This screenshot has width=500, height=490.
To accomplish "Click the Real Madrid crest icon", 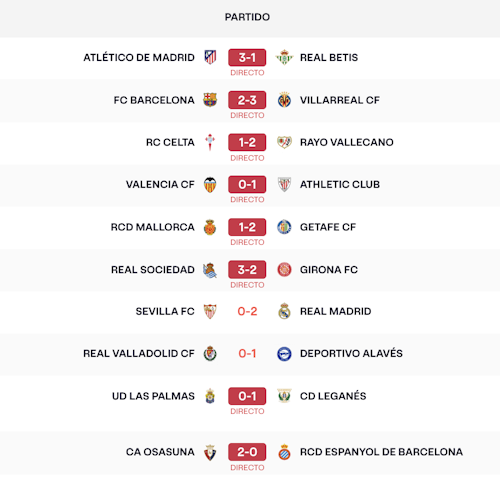I will tap(284, 311).
